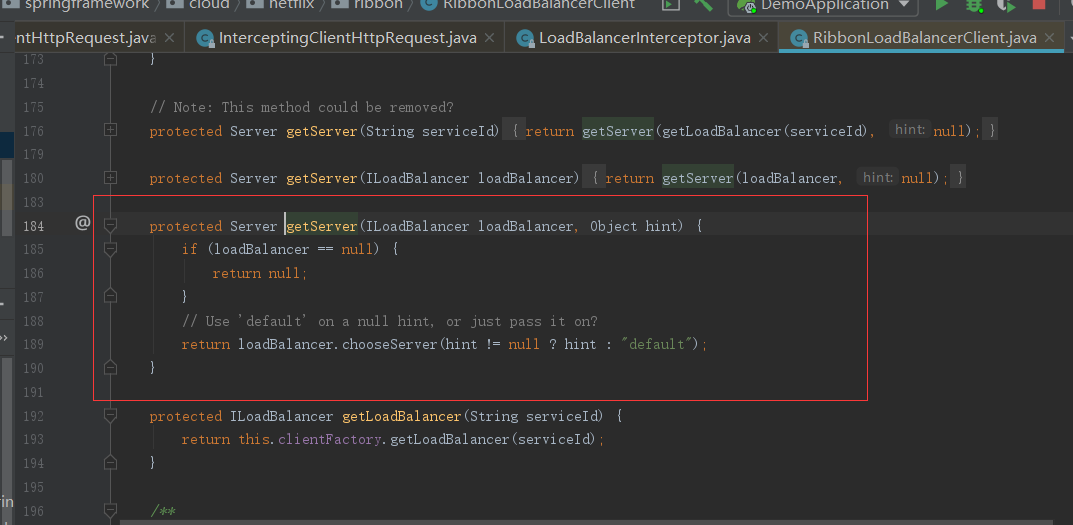Image resolution: width=1073 pixels, height=525 pixels.
Task: Click fold end marker on line 190
Action: point(110,368)
